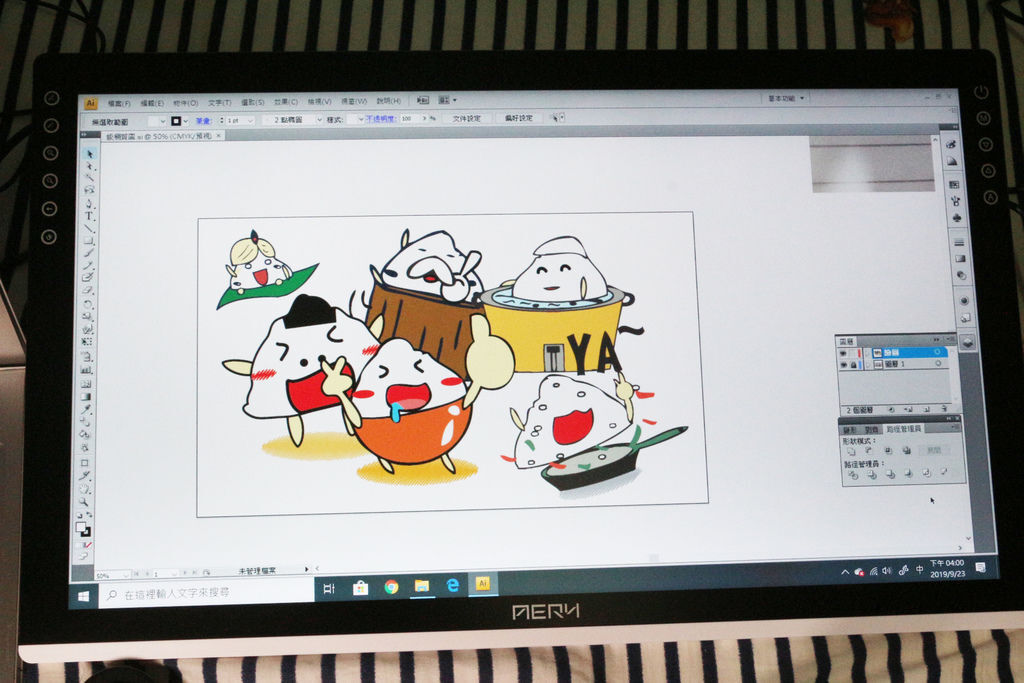Hide the highlighted top layer via eye icon
This screenshot has height=683, width=1024.
(844, 353)
